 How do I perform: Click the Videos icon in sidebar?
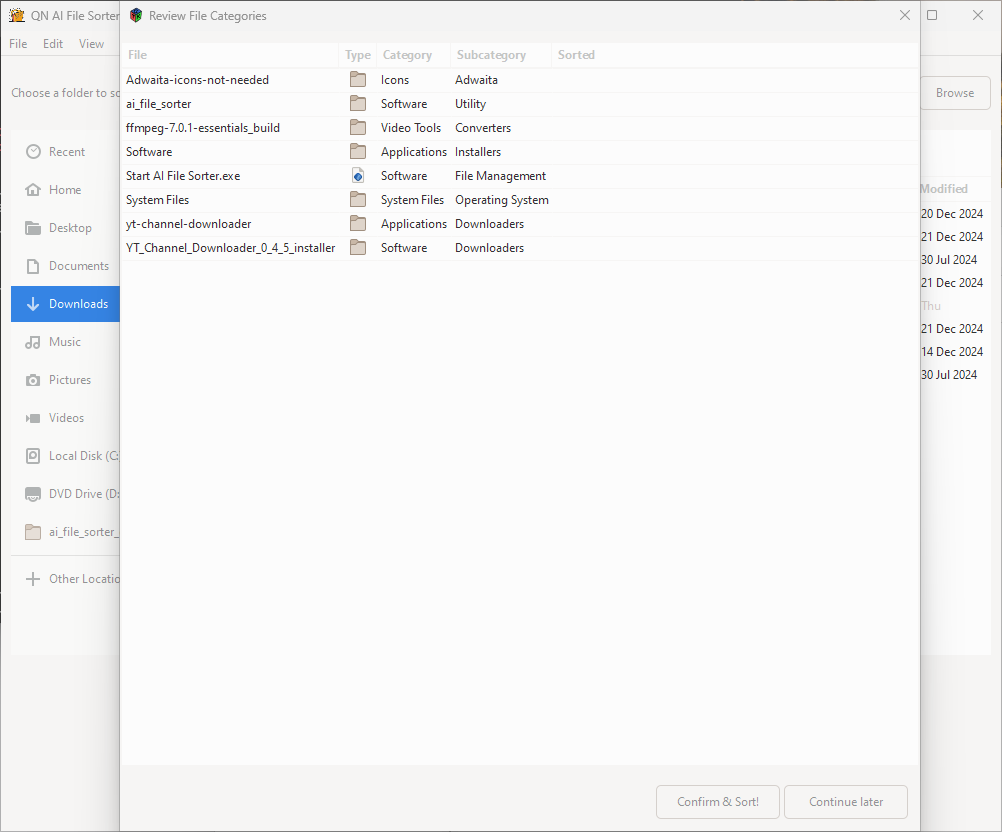[34, 418]
